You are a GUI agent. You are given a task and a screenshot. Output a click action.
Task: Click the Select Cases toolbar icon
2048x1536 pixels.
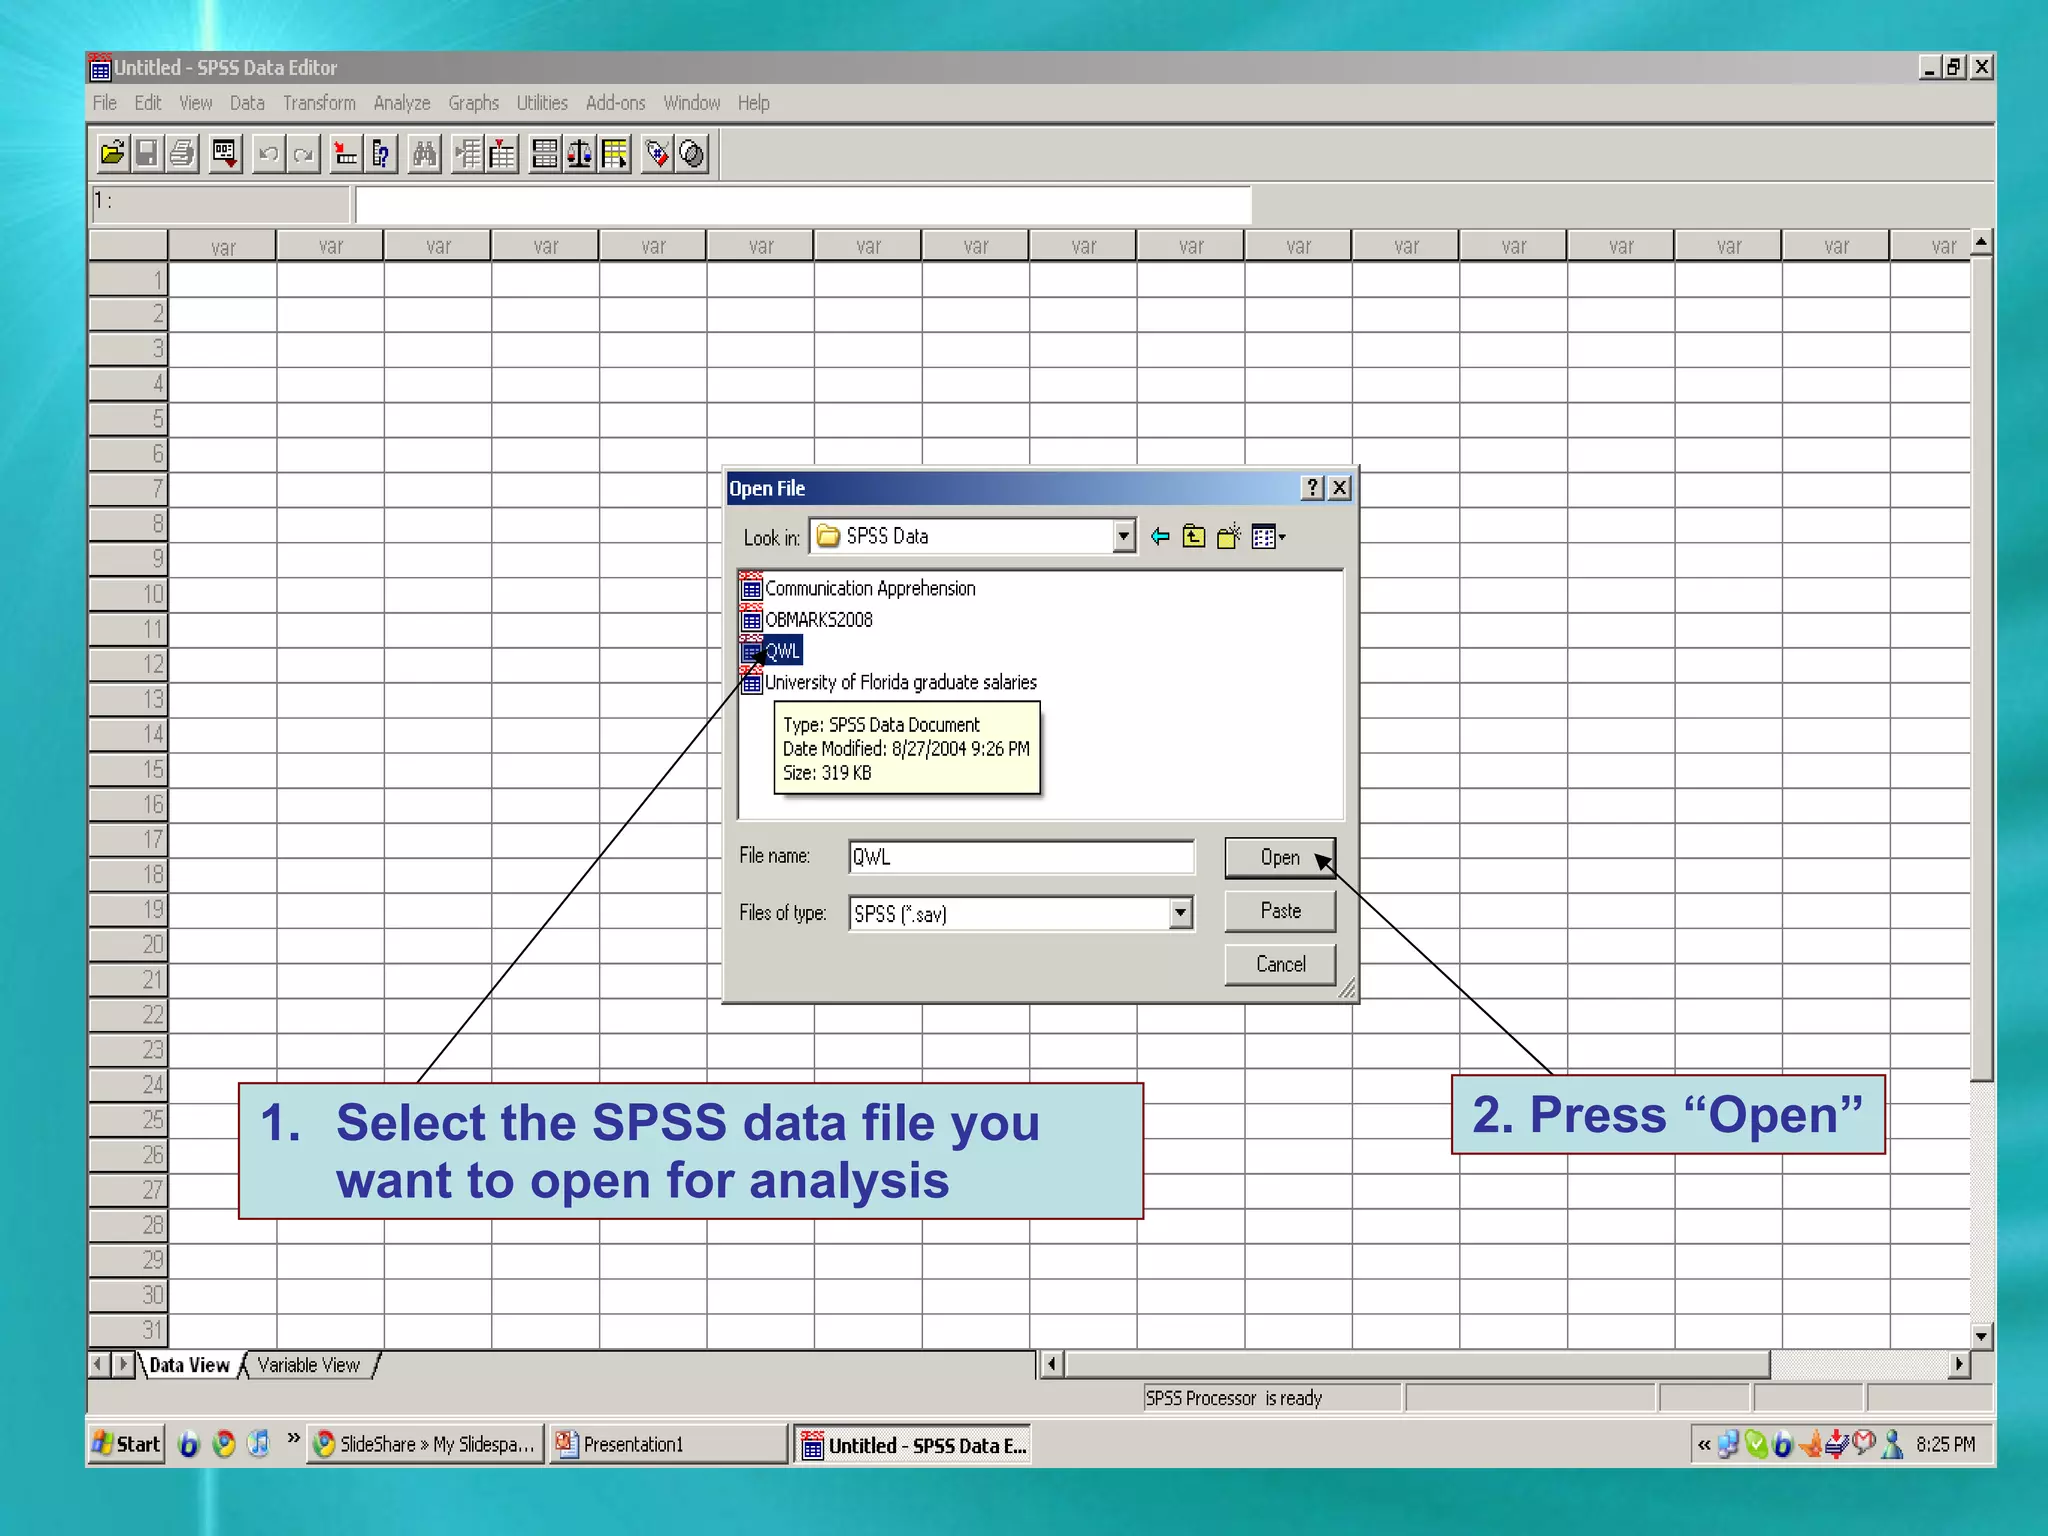pos(615,154)
